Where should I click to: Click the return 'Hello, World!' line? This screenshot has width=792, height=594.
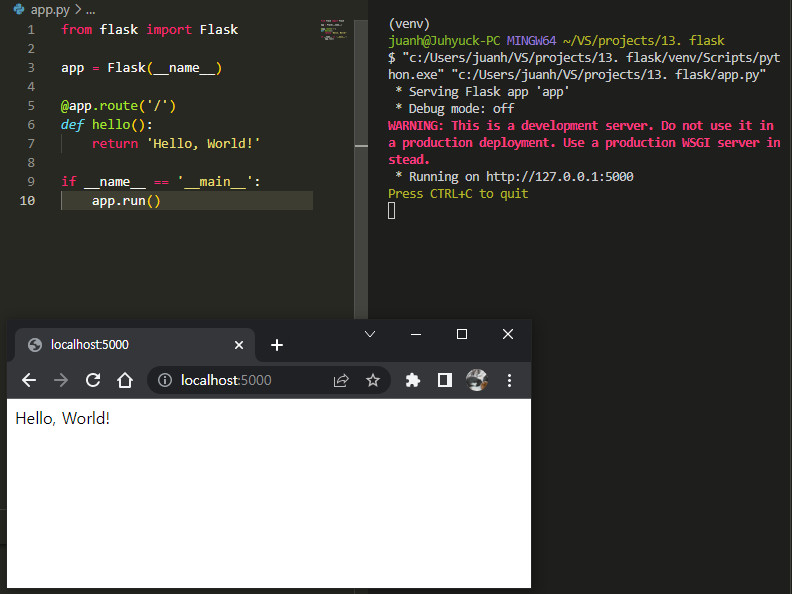pos(176,144)
